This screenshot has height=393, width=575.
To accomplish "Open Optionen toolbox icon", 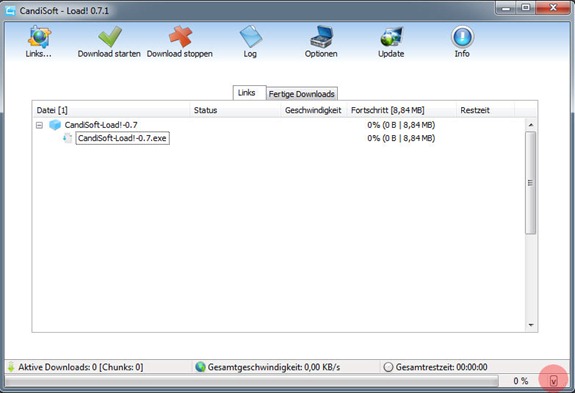I will [x=321, y=37].
